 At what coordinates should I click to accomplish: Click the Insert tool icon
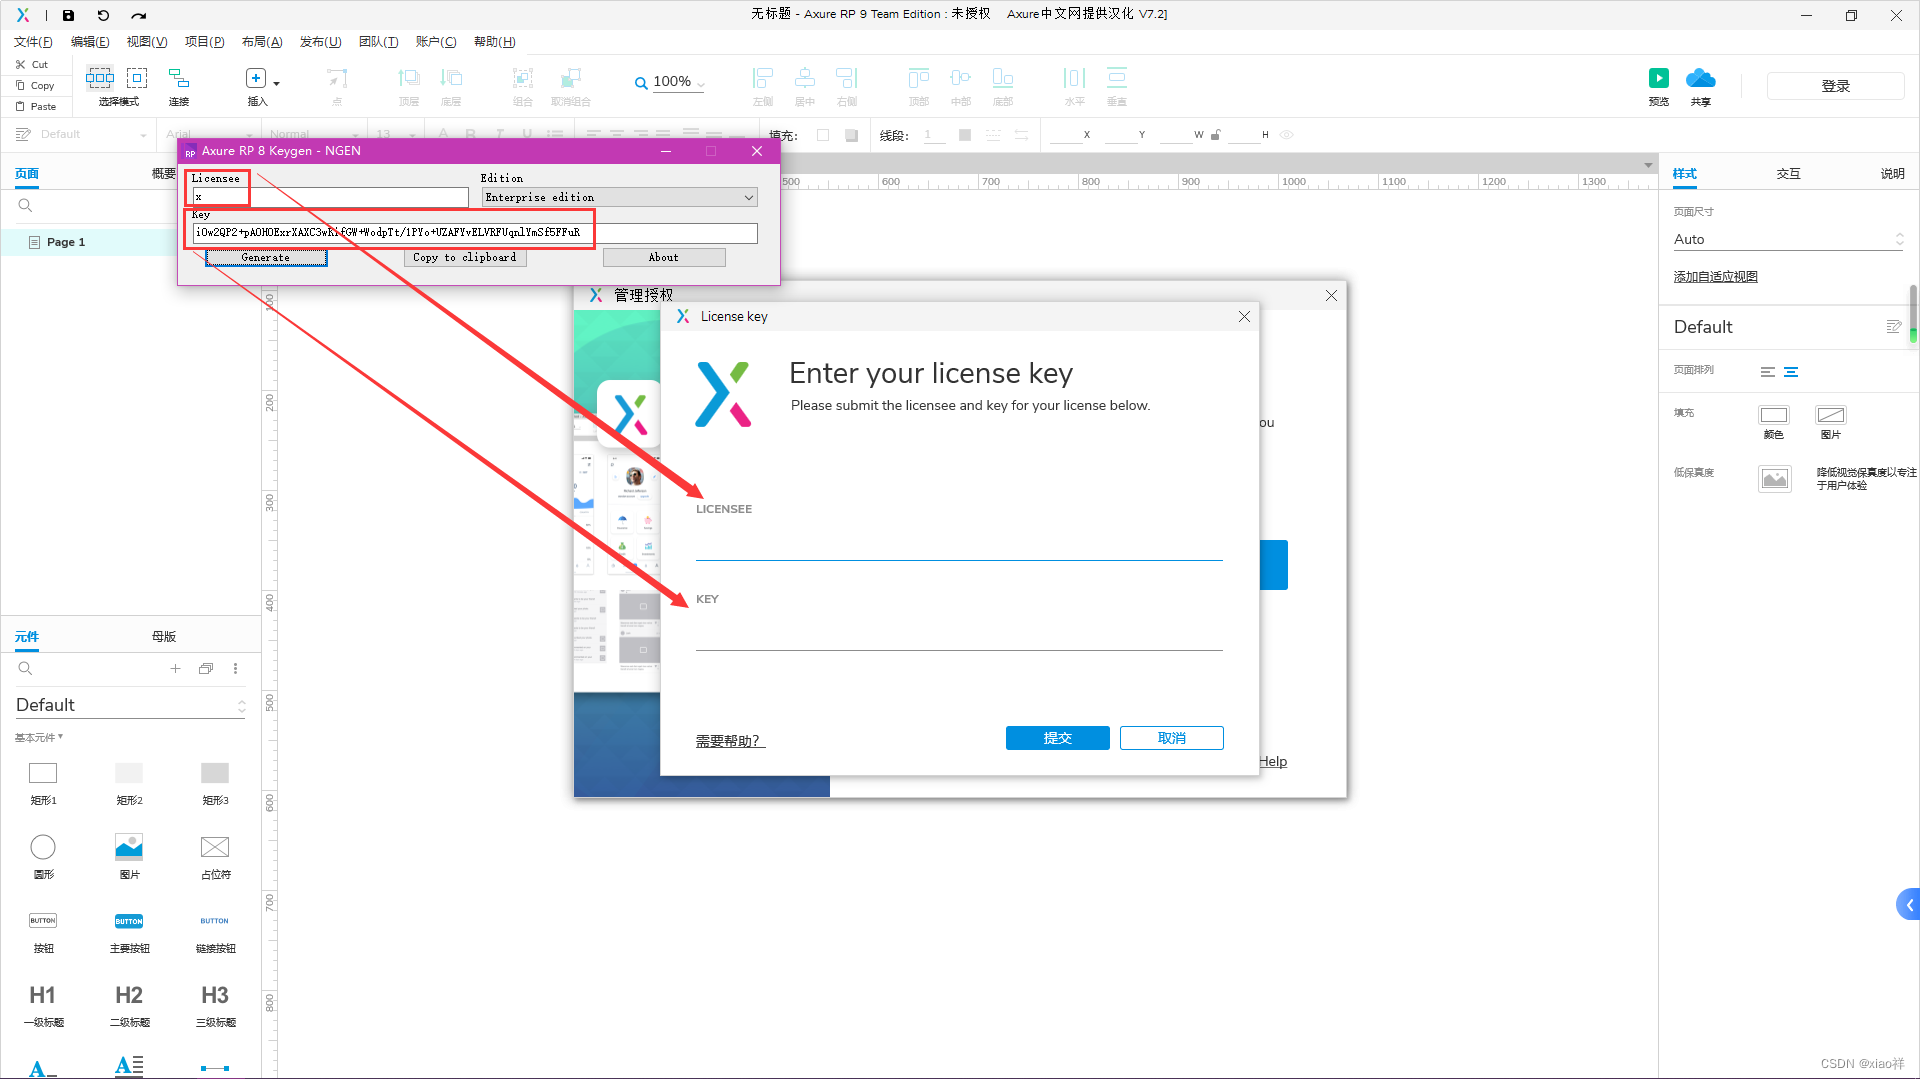pyautogui.click(x=256, y=78)
